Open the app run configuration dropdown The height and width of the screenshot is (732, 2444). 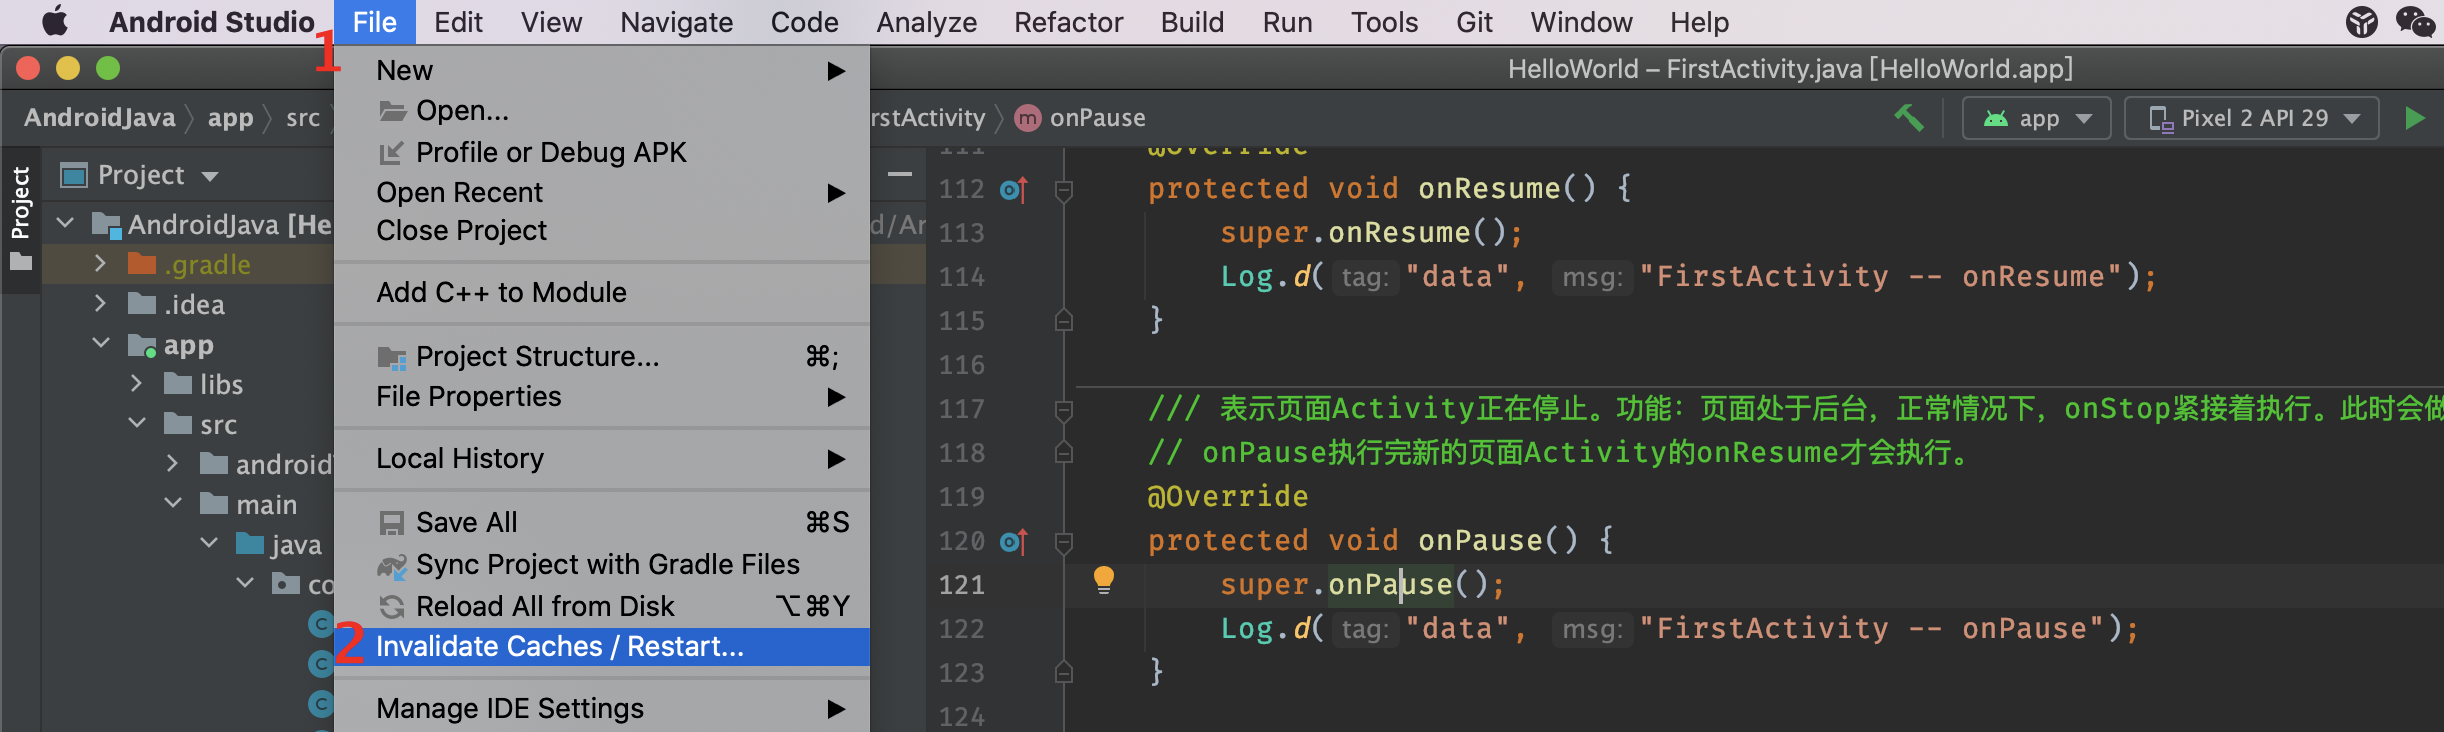pos(2037,118)
